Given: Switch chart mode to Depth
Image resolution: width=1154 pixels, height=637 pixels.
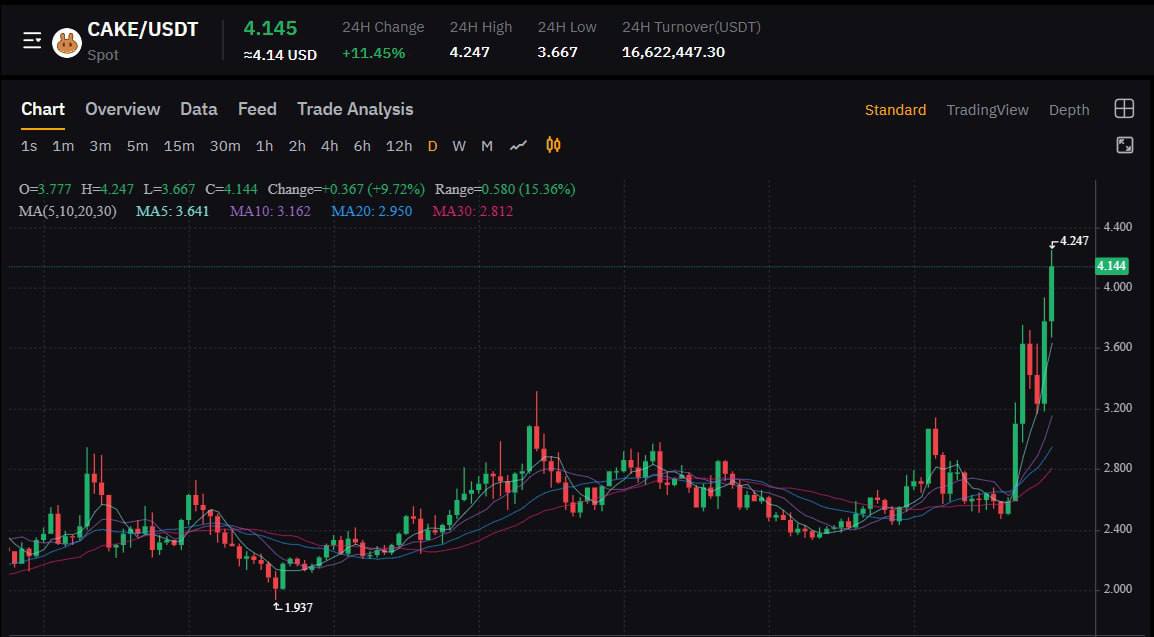Looking at the screenshot, I should (1068, 110).
